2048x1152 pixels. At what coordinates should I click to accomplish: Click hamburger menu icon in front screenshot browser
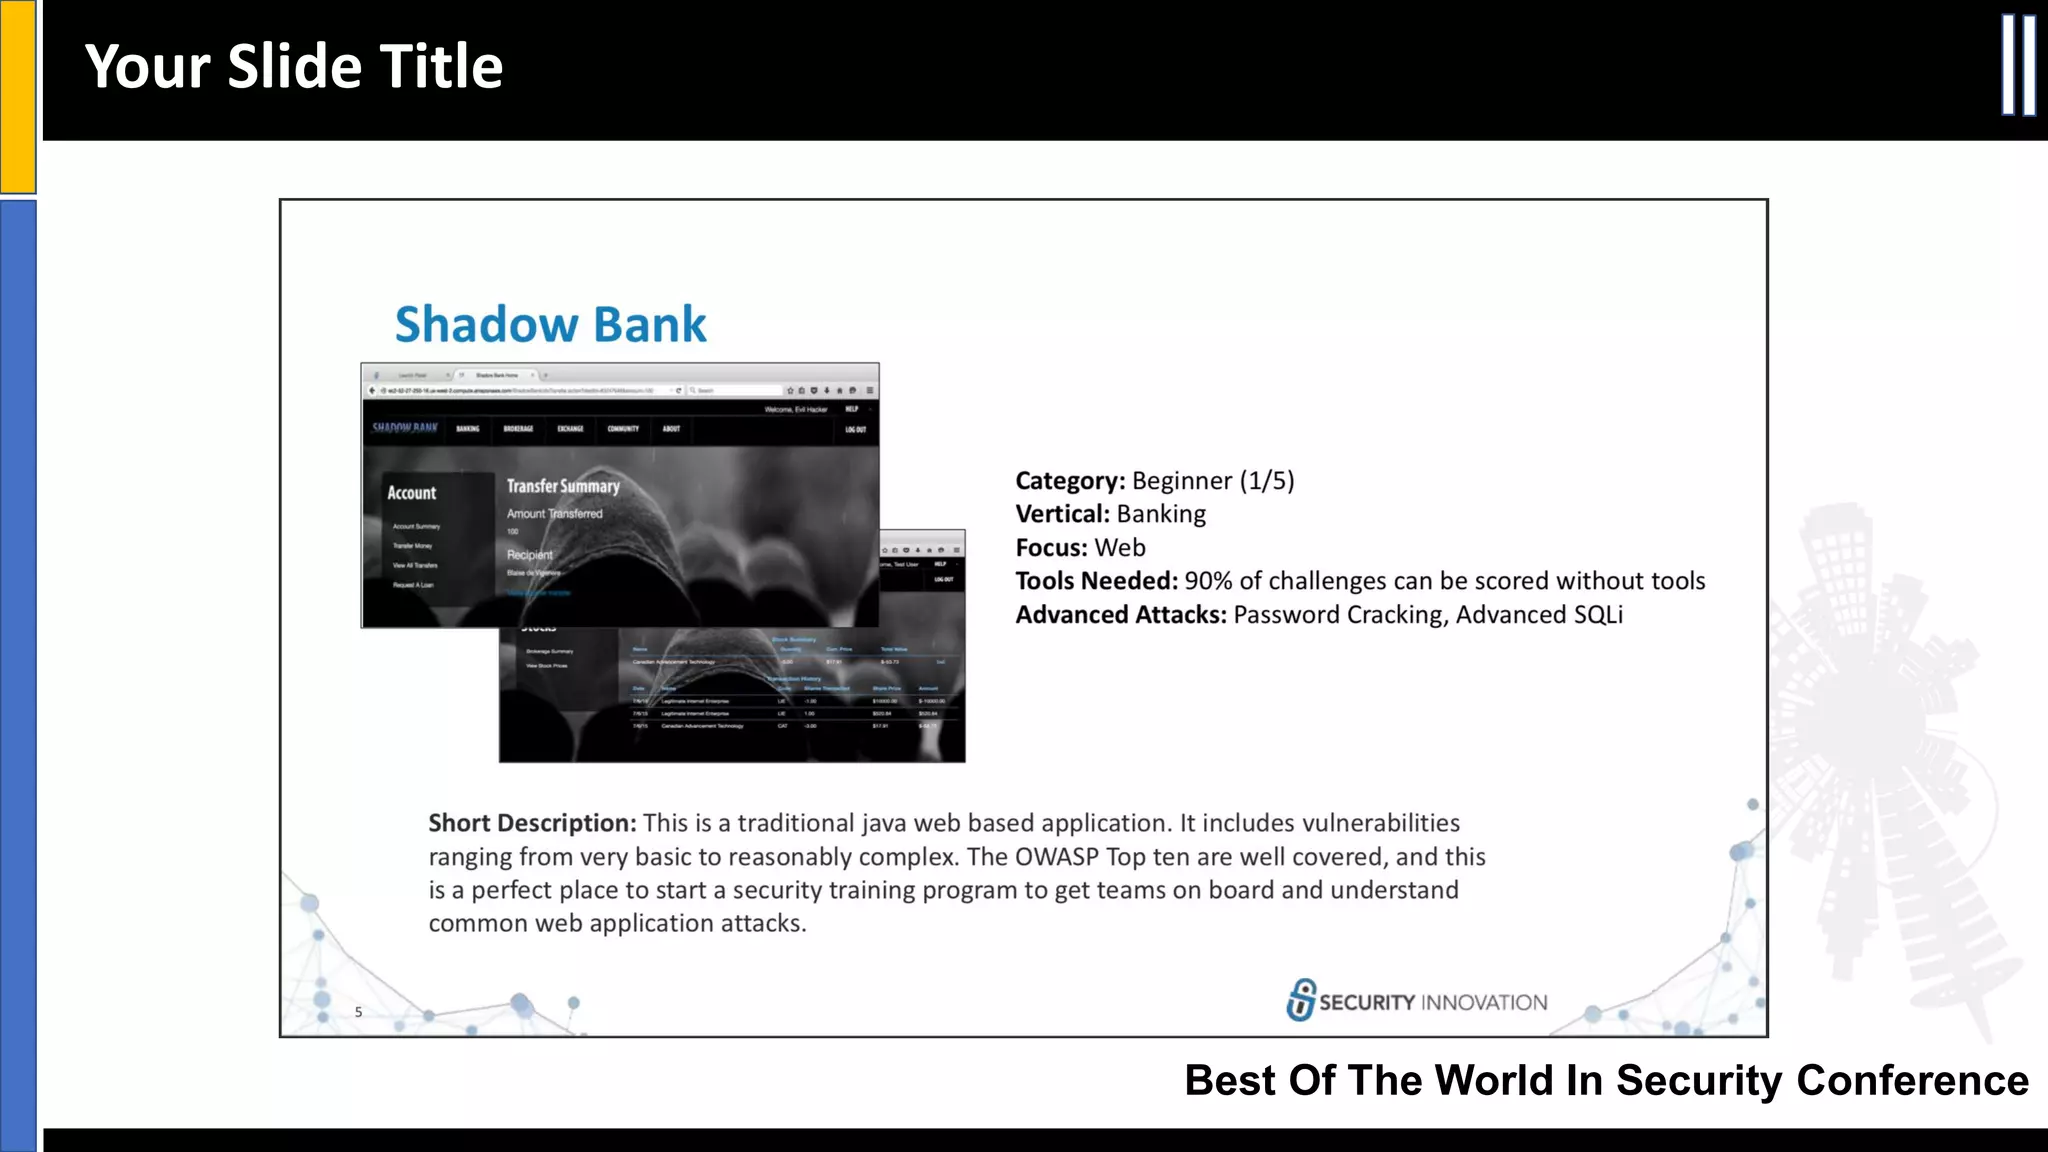click(x=870, y=390)
